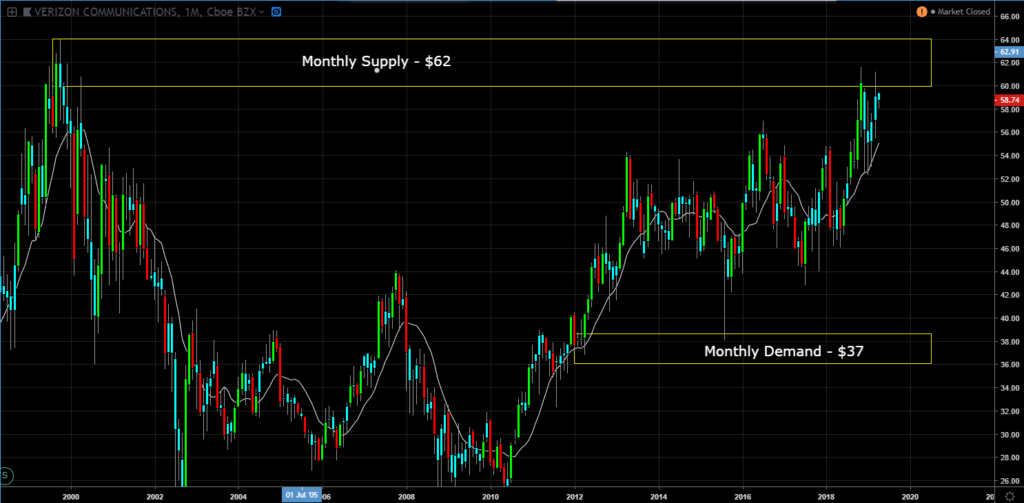
Task: Click the 60.00 price scale value
Action: pyautogui.click(x=1009, y=86)
